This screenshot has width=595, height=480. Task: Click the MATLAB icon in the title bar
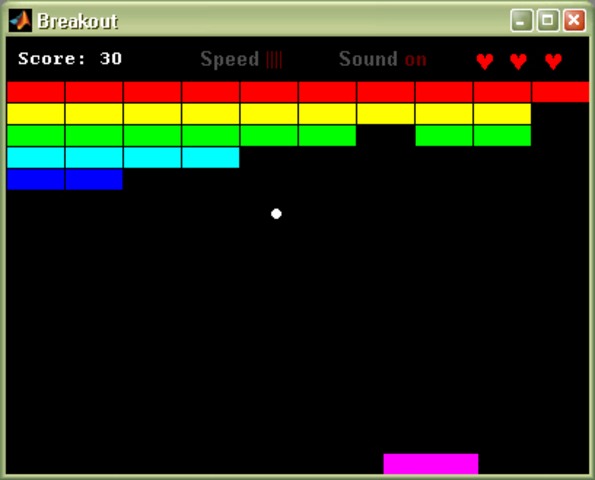pos(20,20)
